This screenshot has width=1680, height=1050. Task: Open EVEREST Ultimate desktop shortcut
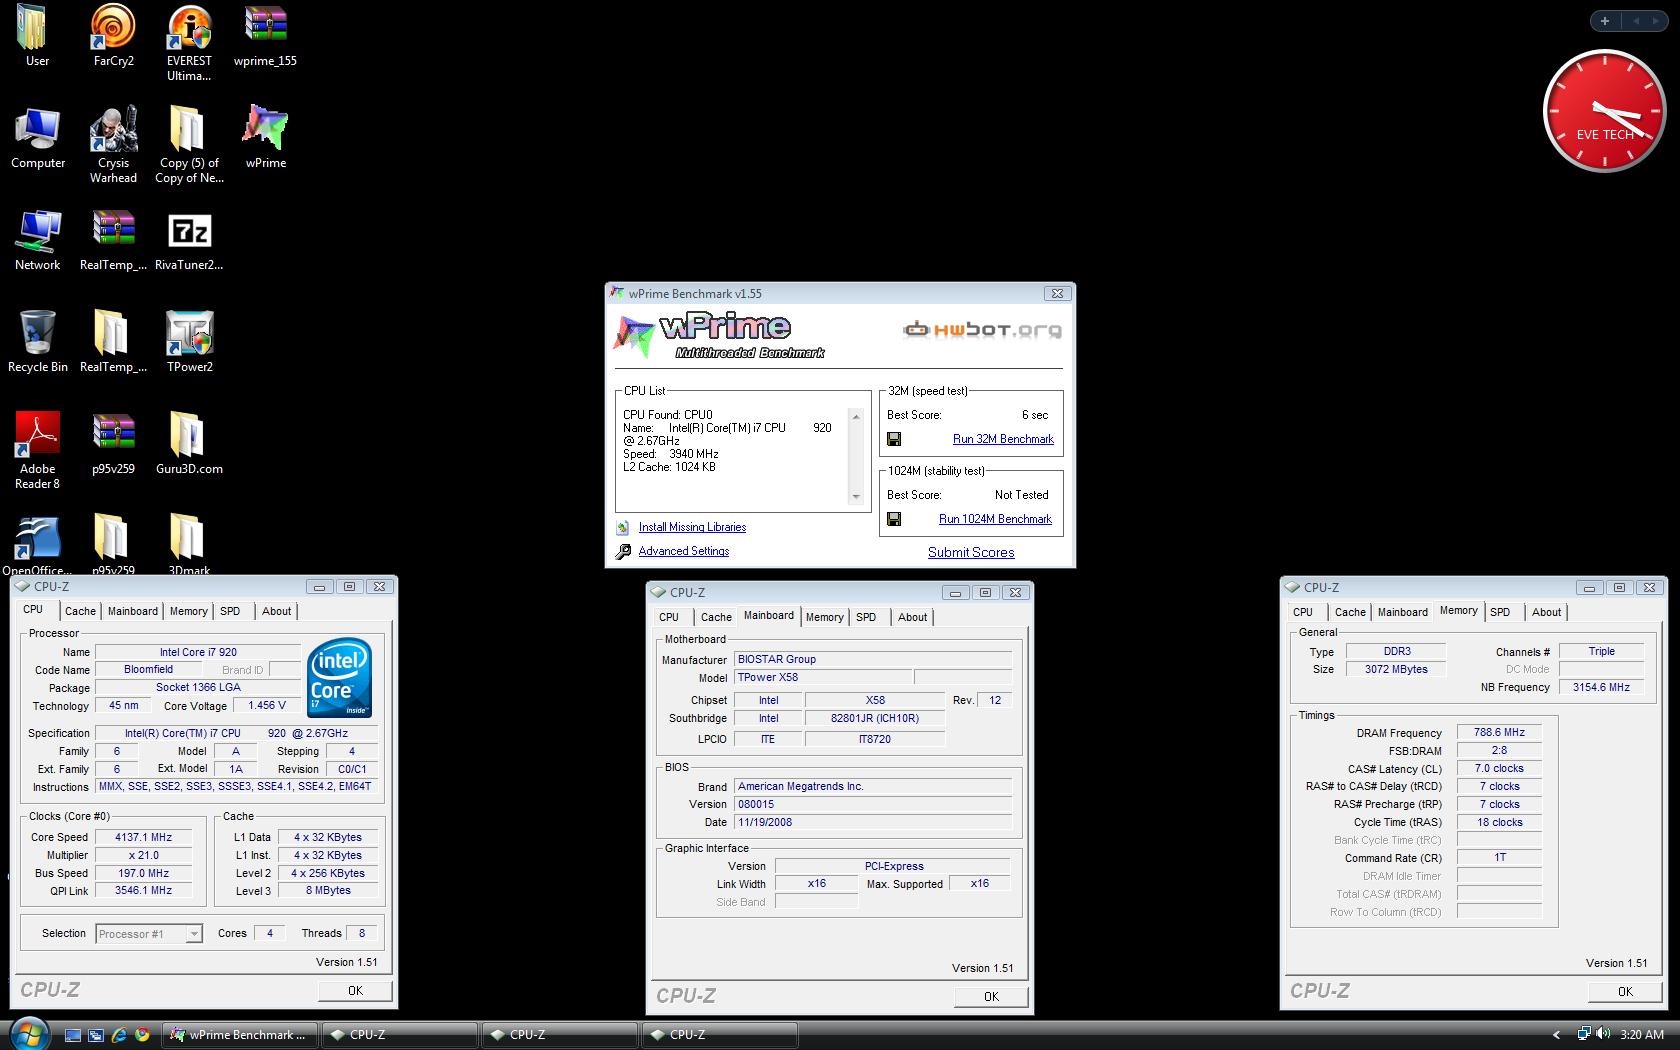tap(189, 42)
